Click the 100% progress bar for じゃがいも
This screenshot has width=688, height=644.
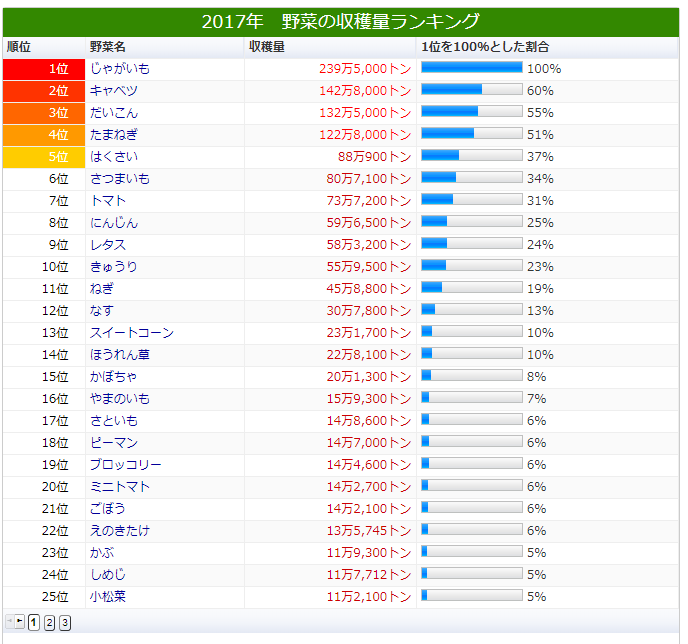pyautogui.click(x=471, y=68)
